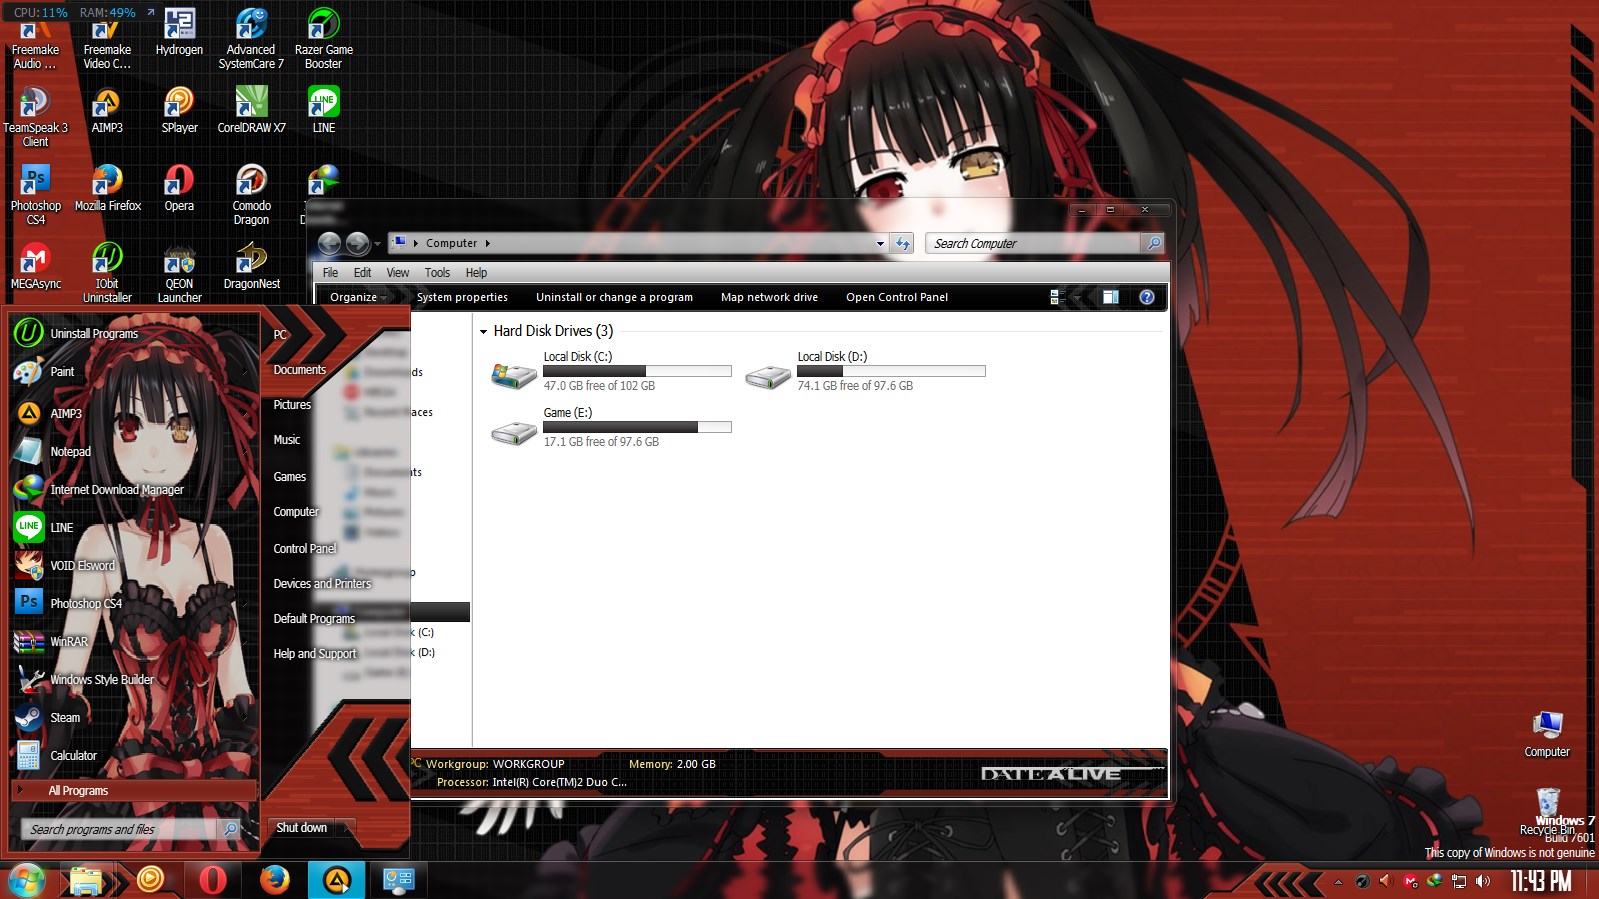Open File menu in Explorer
Image resolution: width=1599 pixels, height=899 pixels.
coord(330,272)
